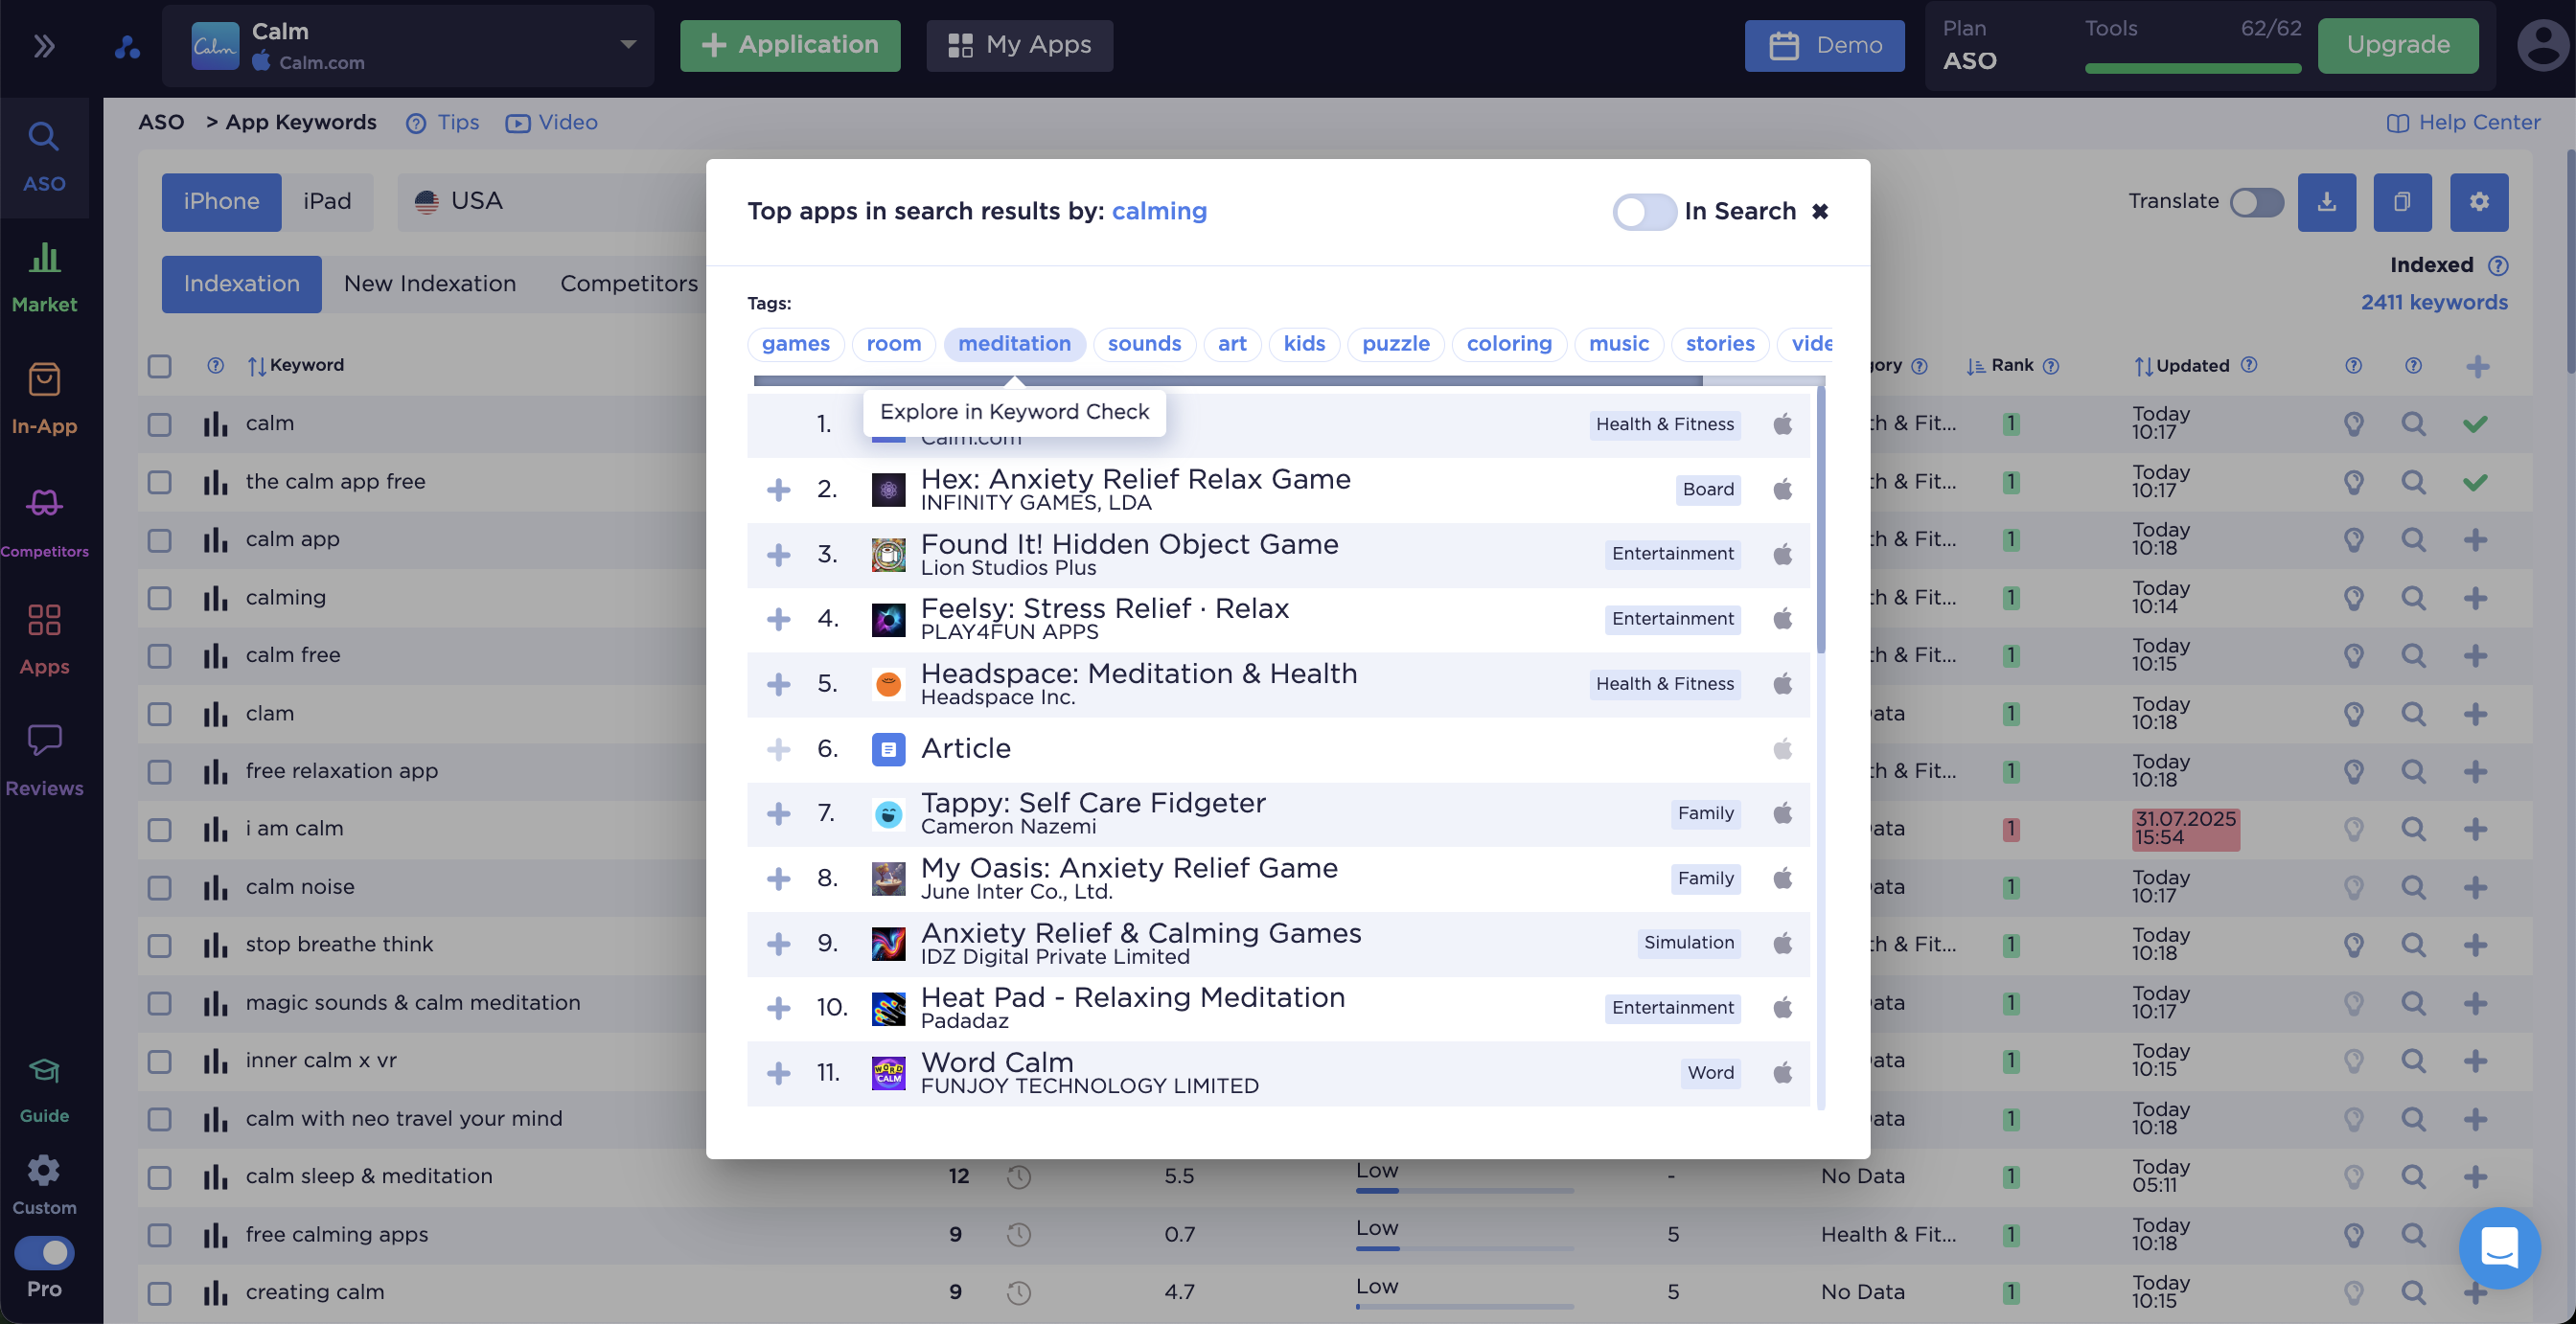Open the Video link
This screenshot has width=2576, height=1324.
coord(552,122)
